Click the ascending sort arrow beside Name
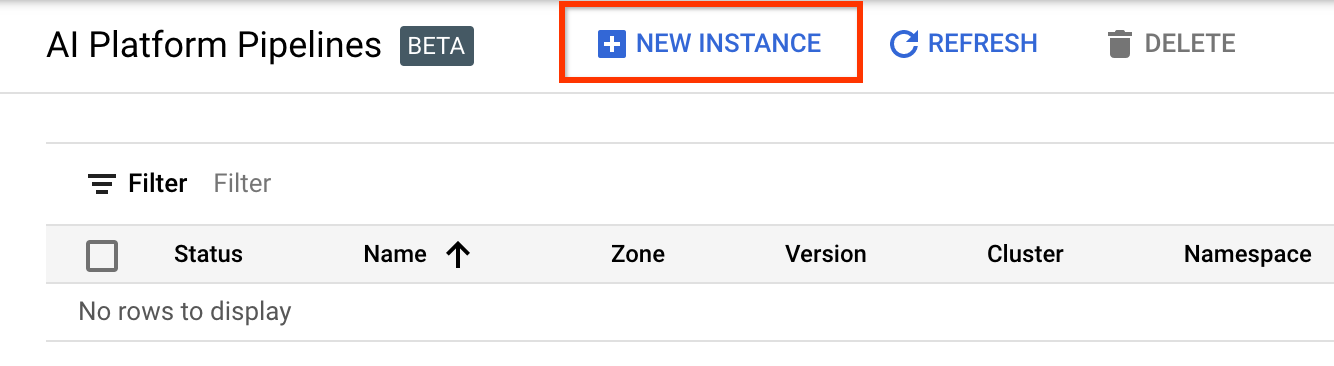This screenshot has height=366, width=1334. click(458, 256)
